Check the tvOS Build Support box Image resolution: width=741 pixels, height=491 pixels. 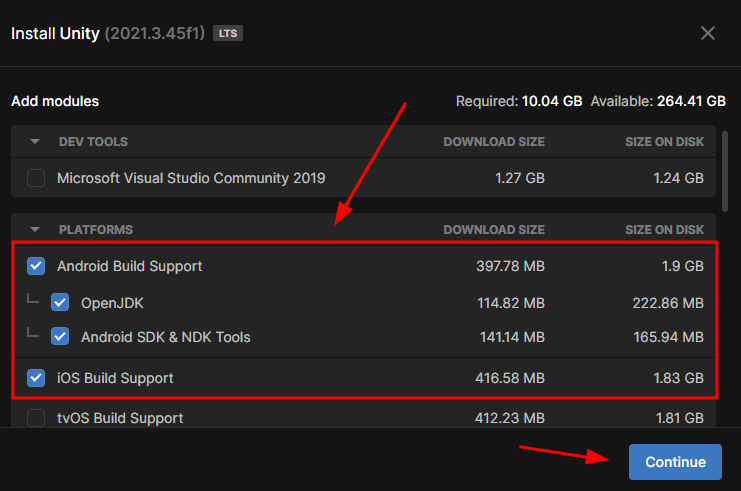[x=36, y=418]
